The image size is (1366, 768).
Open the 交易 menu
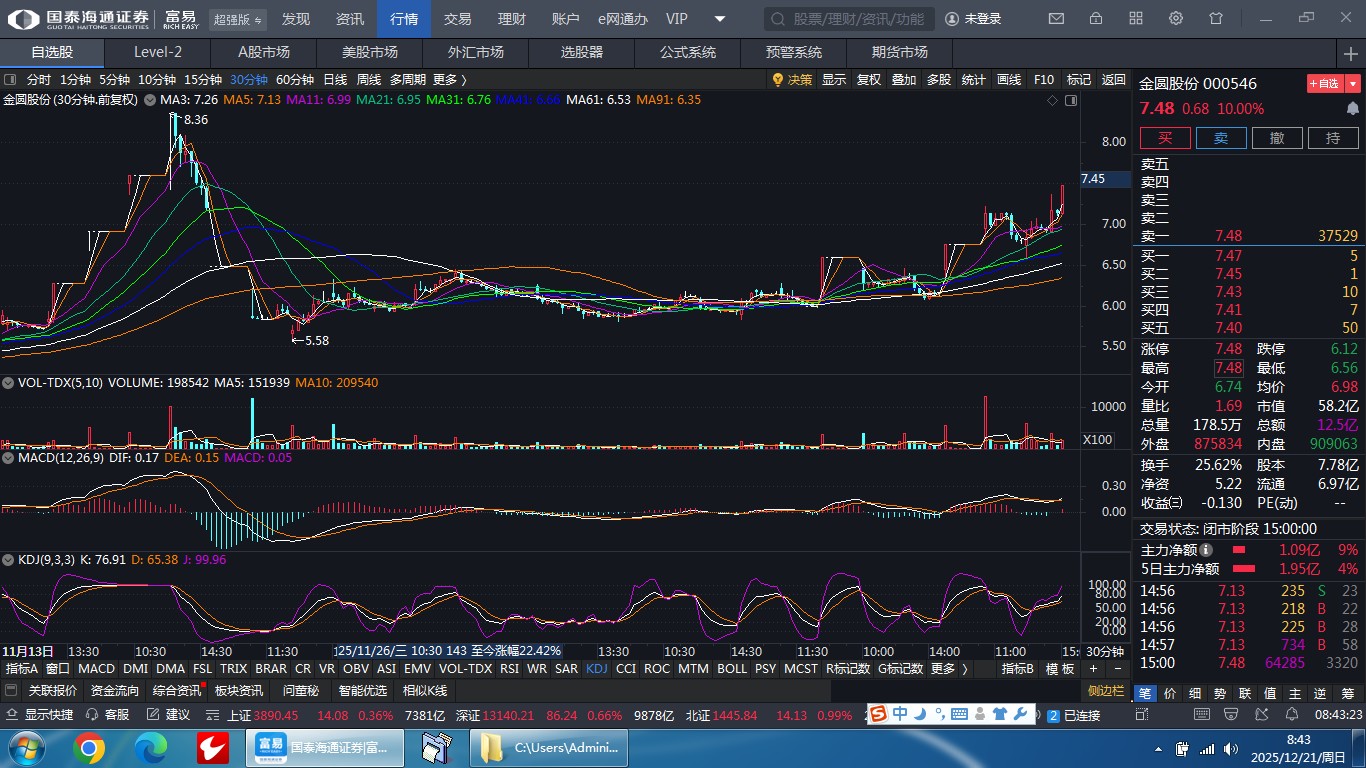click(457, 19)
